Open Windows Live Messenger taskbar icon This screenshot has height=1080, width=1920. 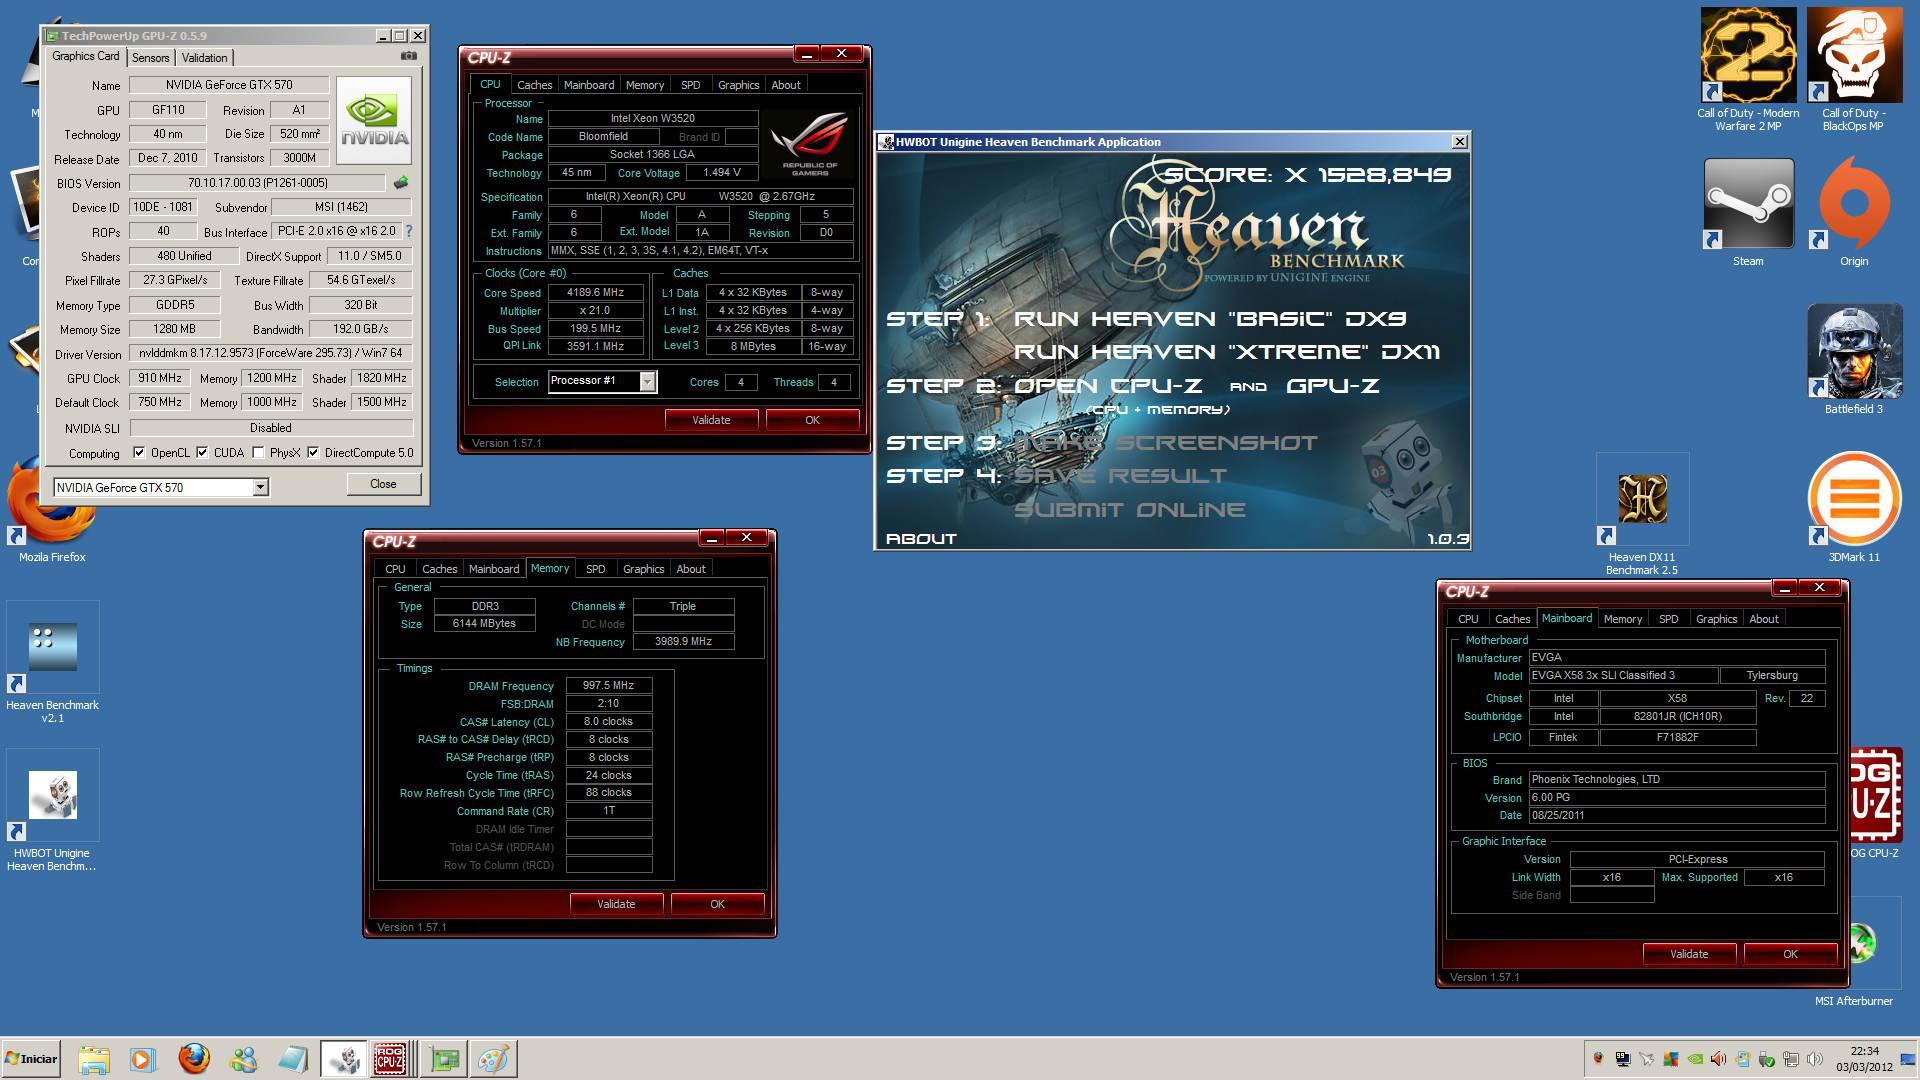click(243, 1059)
